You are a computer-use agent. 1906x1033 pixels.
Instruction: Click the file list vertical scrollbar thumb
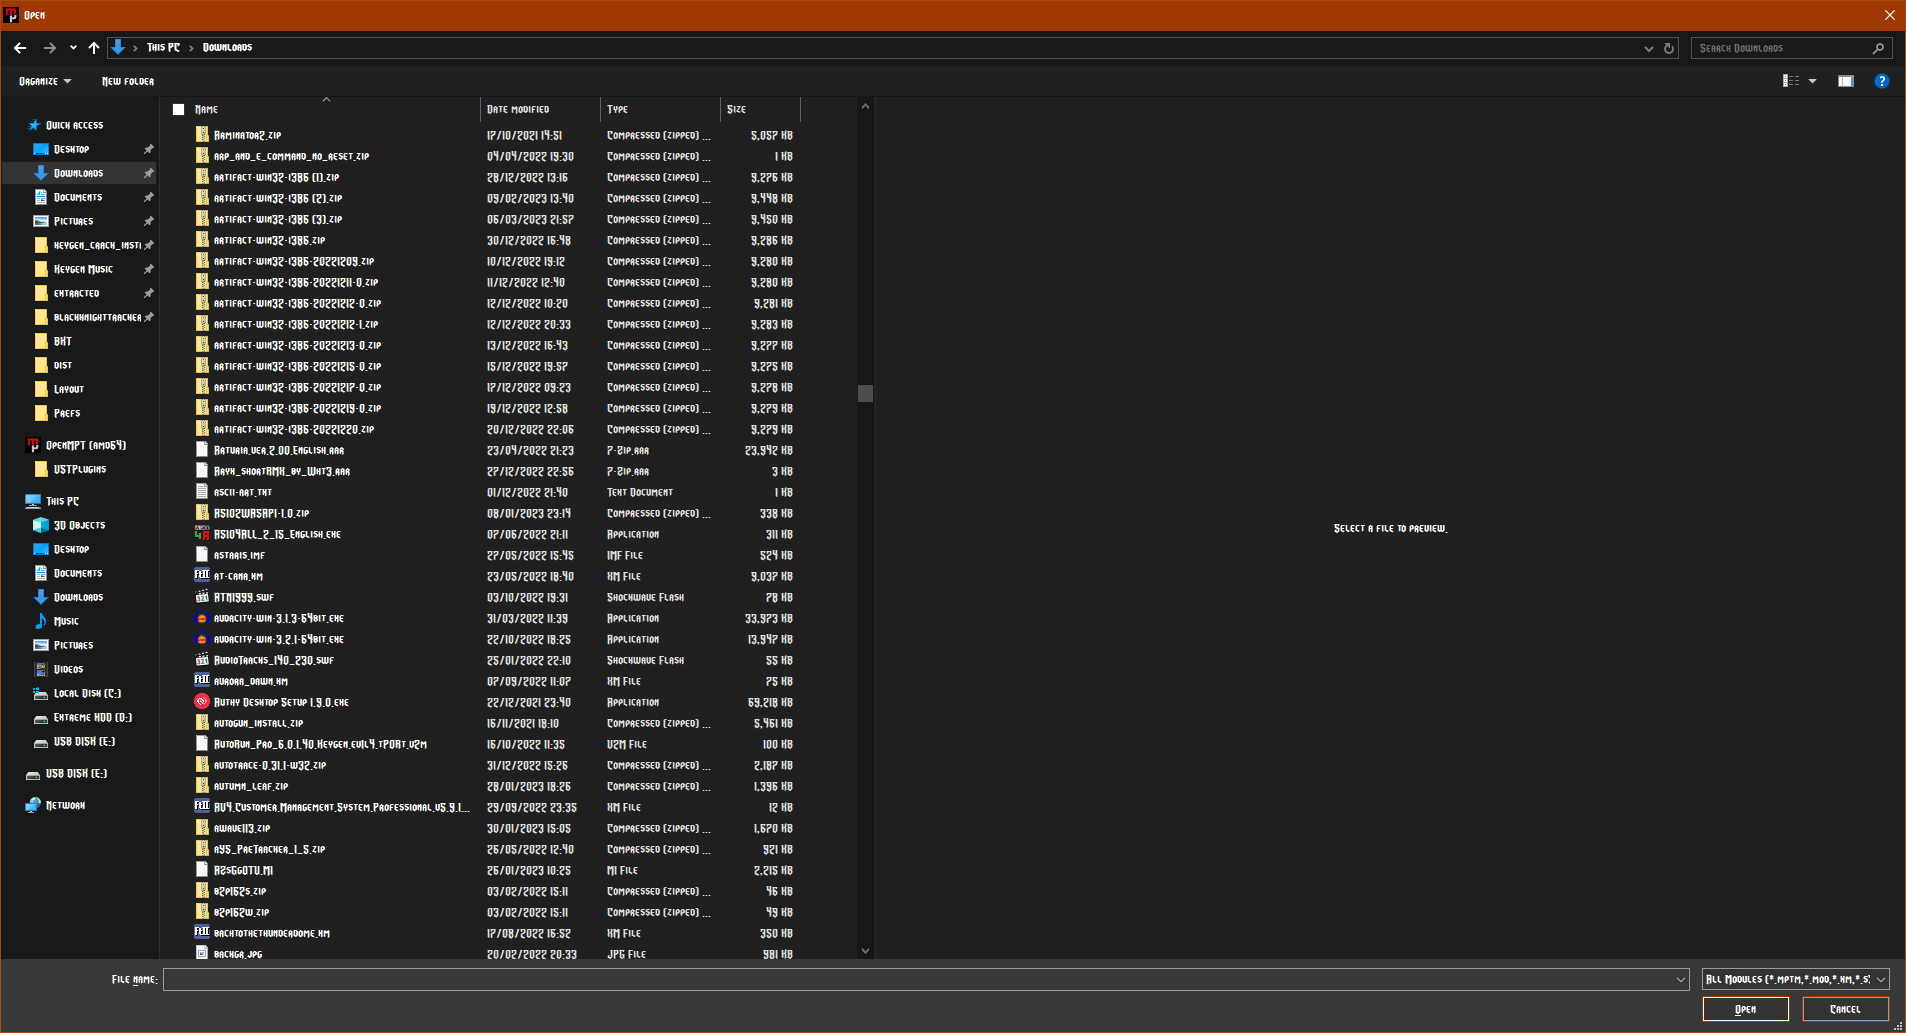pos(865,393)
